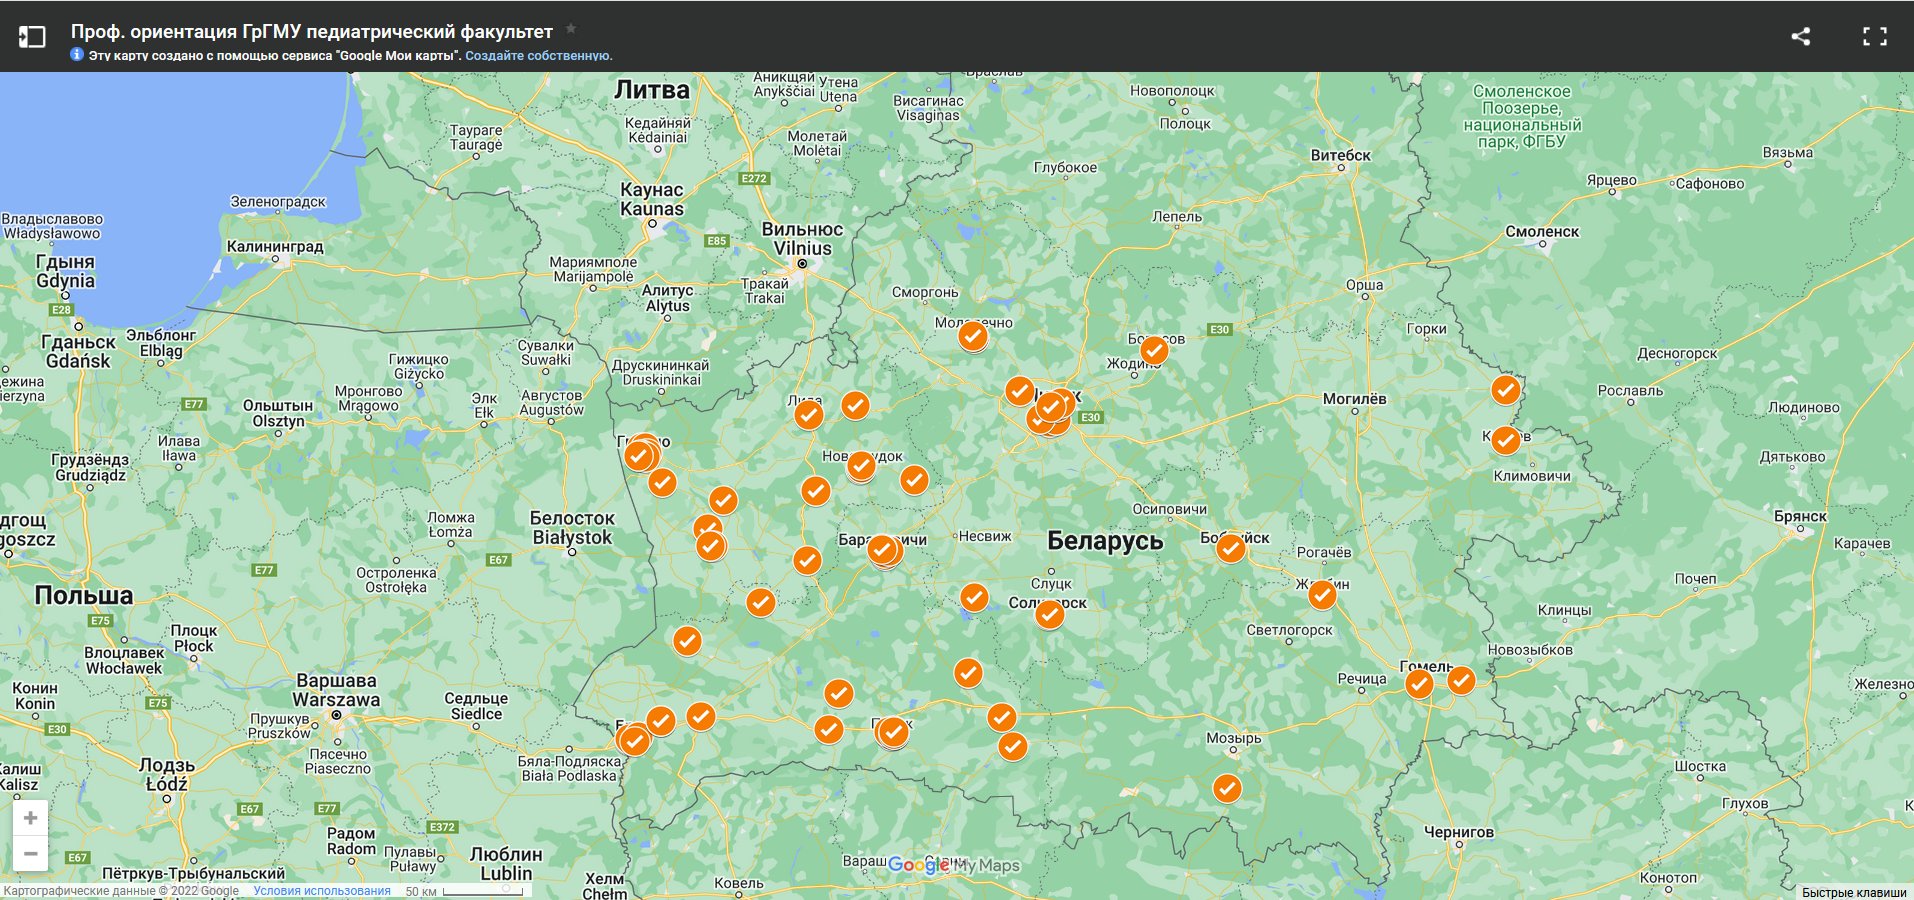Click the share map icon
The image size is (1914, 900).
click(x=1800, y=37)
